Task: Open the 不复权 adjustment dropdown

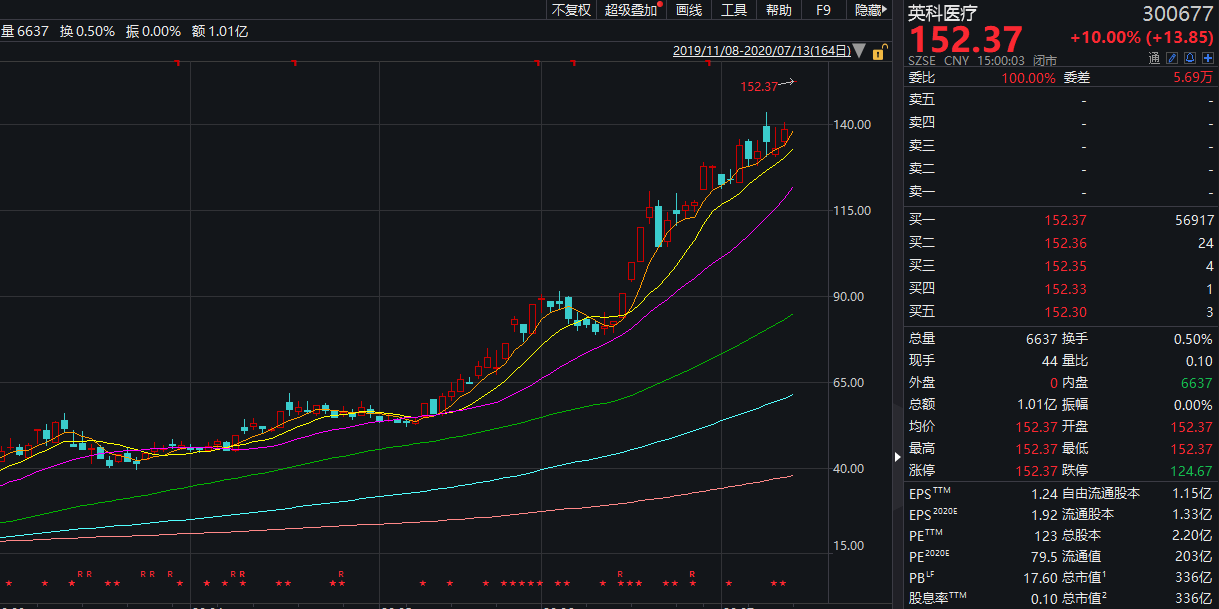Action: 571,10
